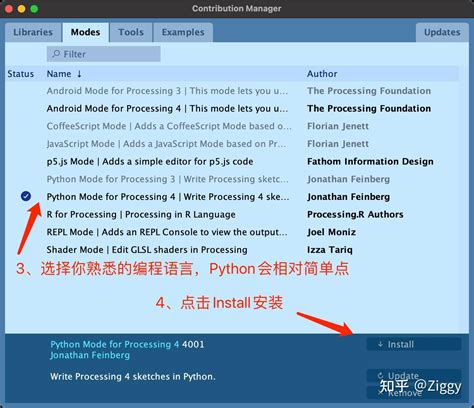
Task: Click The Processing Foundation in Android 4 row
Action: point(369,108)
